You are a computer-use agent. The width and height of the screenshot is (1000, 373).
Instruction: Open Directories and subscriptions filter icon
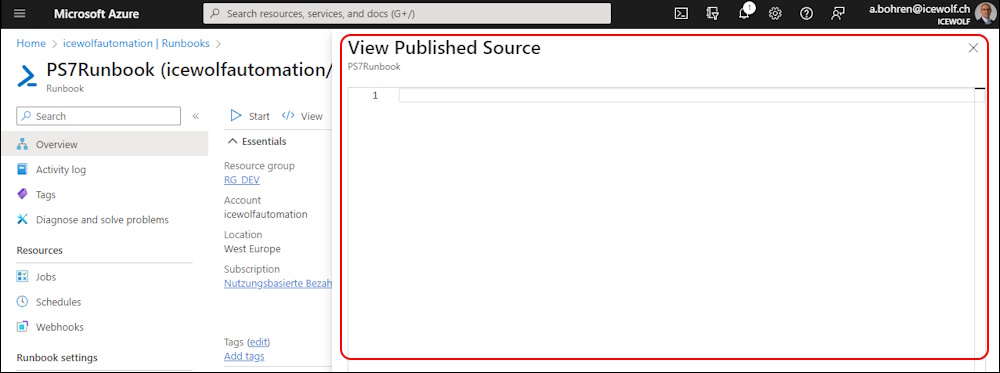click(713, 13)
